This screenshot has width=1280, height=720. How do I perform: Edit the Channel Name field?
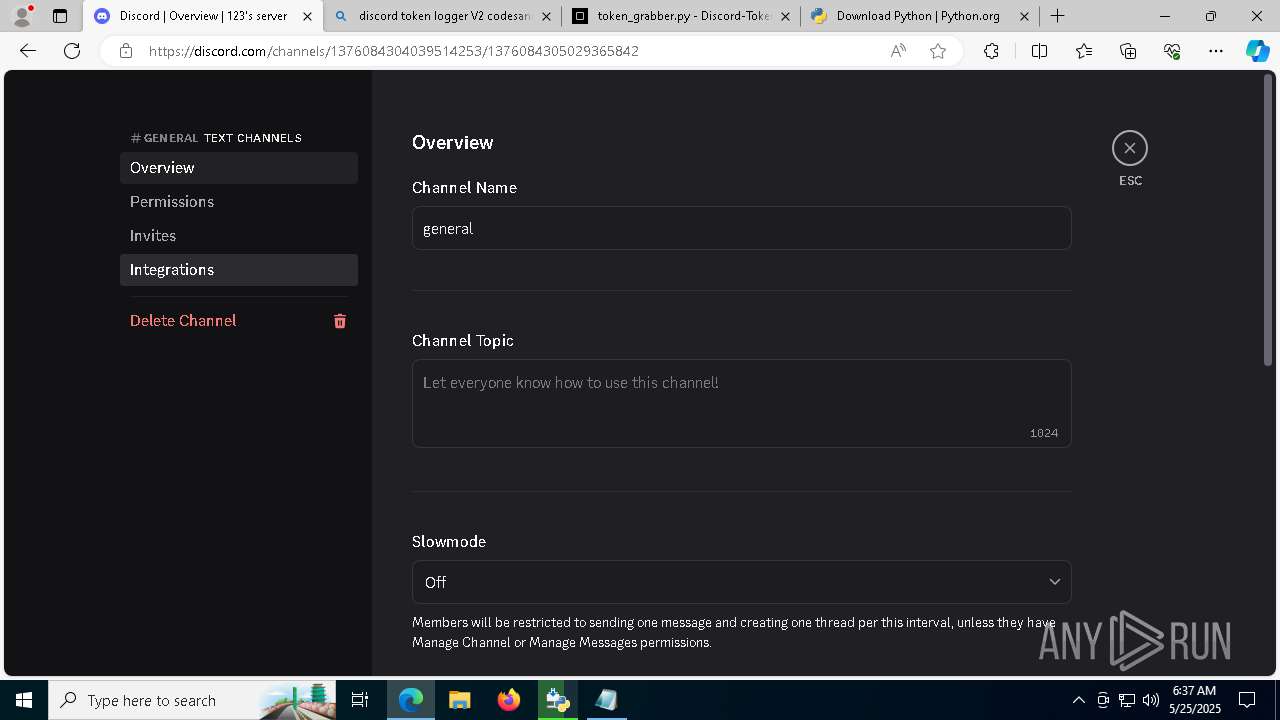point(741,228)
